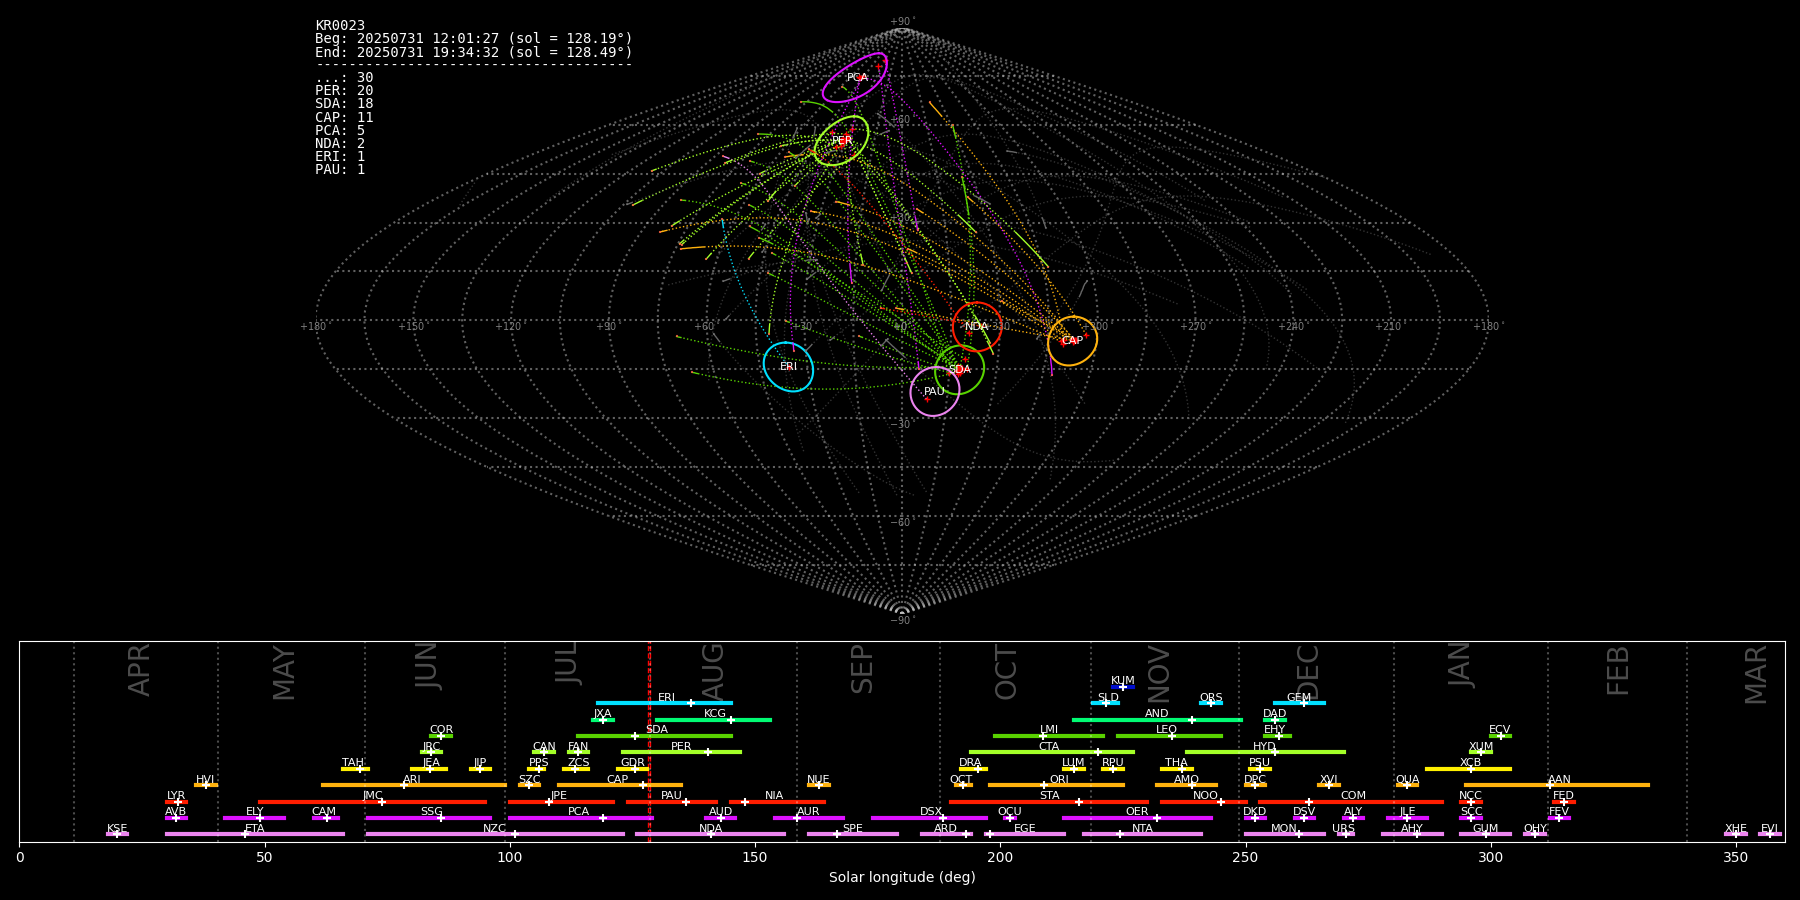Click the XHE shower bar in the timeline

click(1736, 834)
